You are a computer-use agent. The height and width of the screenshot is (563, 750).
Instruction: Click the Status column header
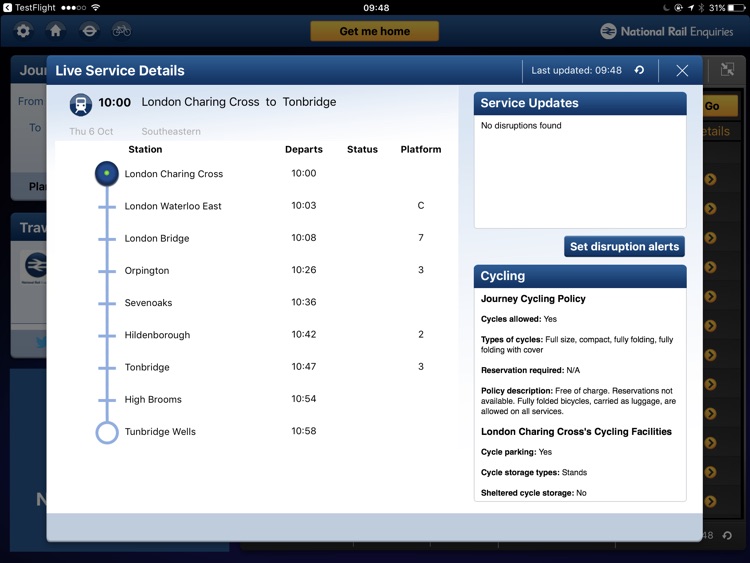click(x=362, y=149)
